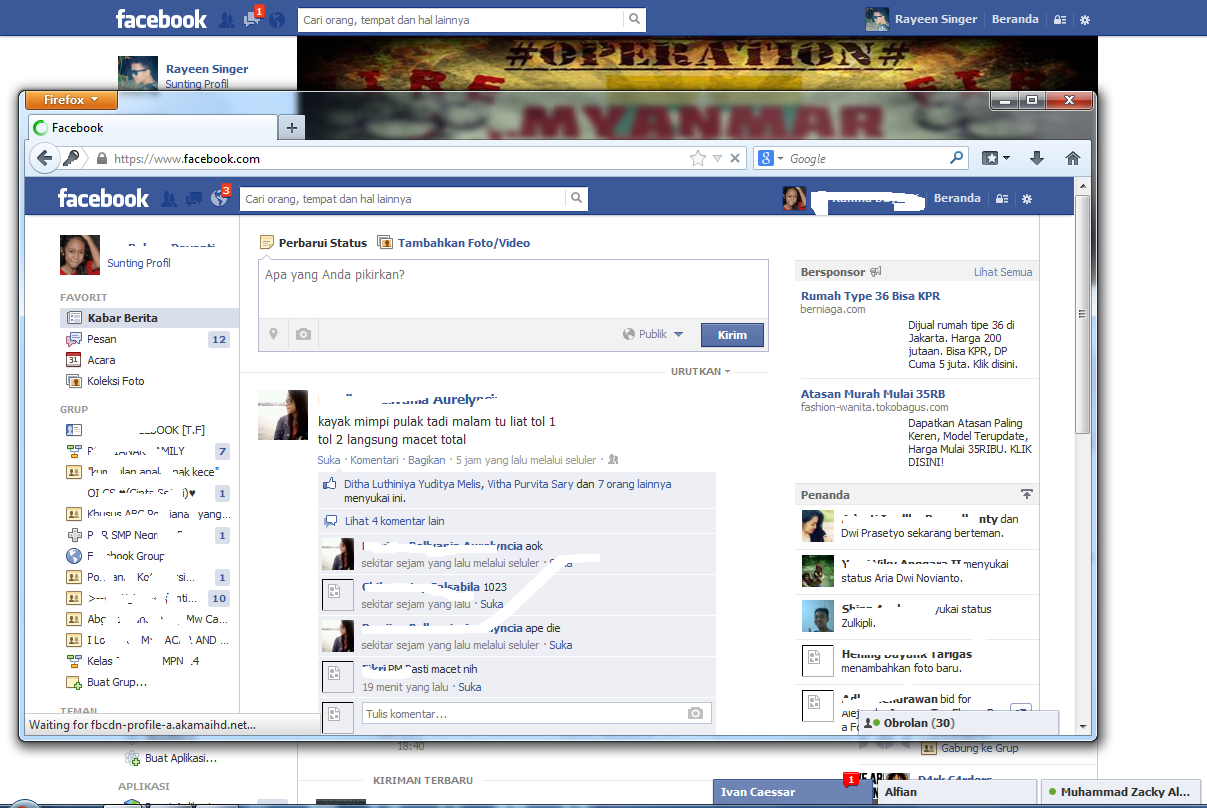The width and height of the screenshot is (1207, 808).
Task: Open address bar history dropdown arrow
Action: coord(717,158)
